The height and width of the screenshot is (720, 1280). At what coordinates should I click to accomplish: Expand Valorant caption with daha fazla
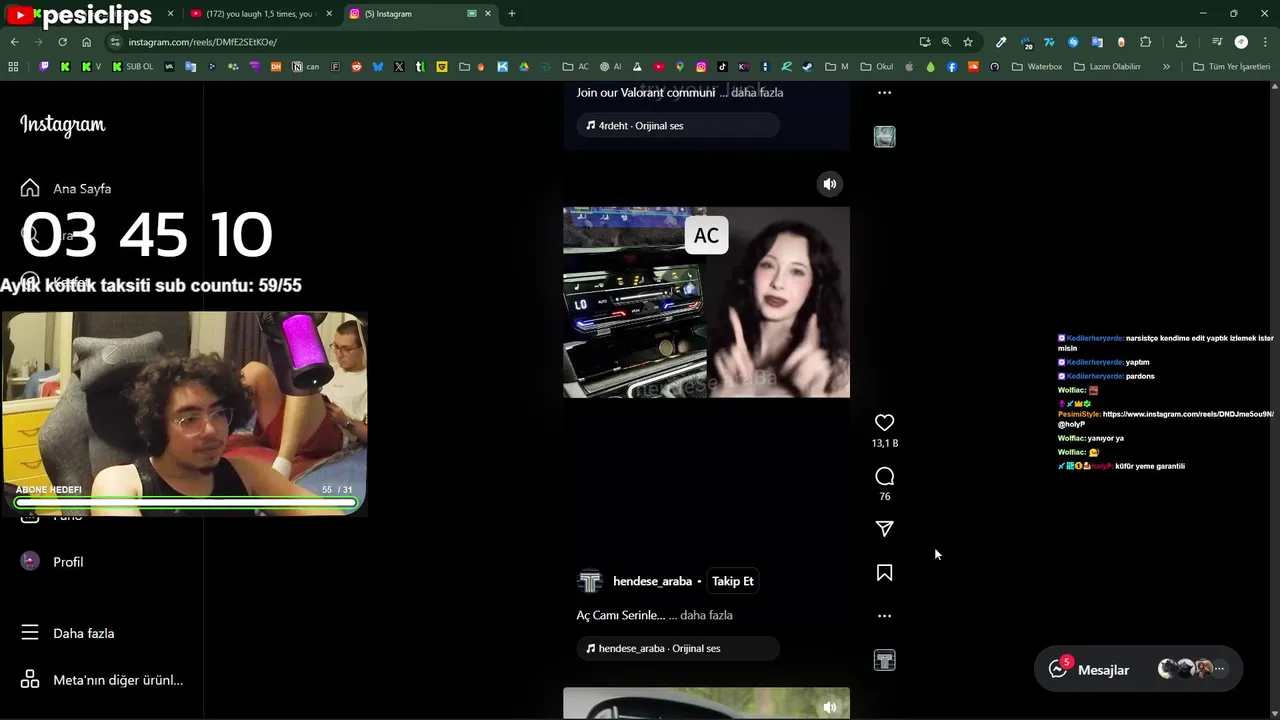757,92
